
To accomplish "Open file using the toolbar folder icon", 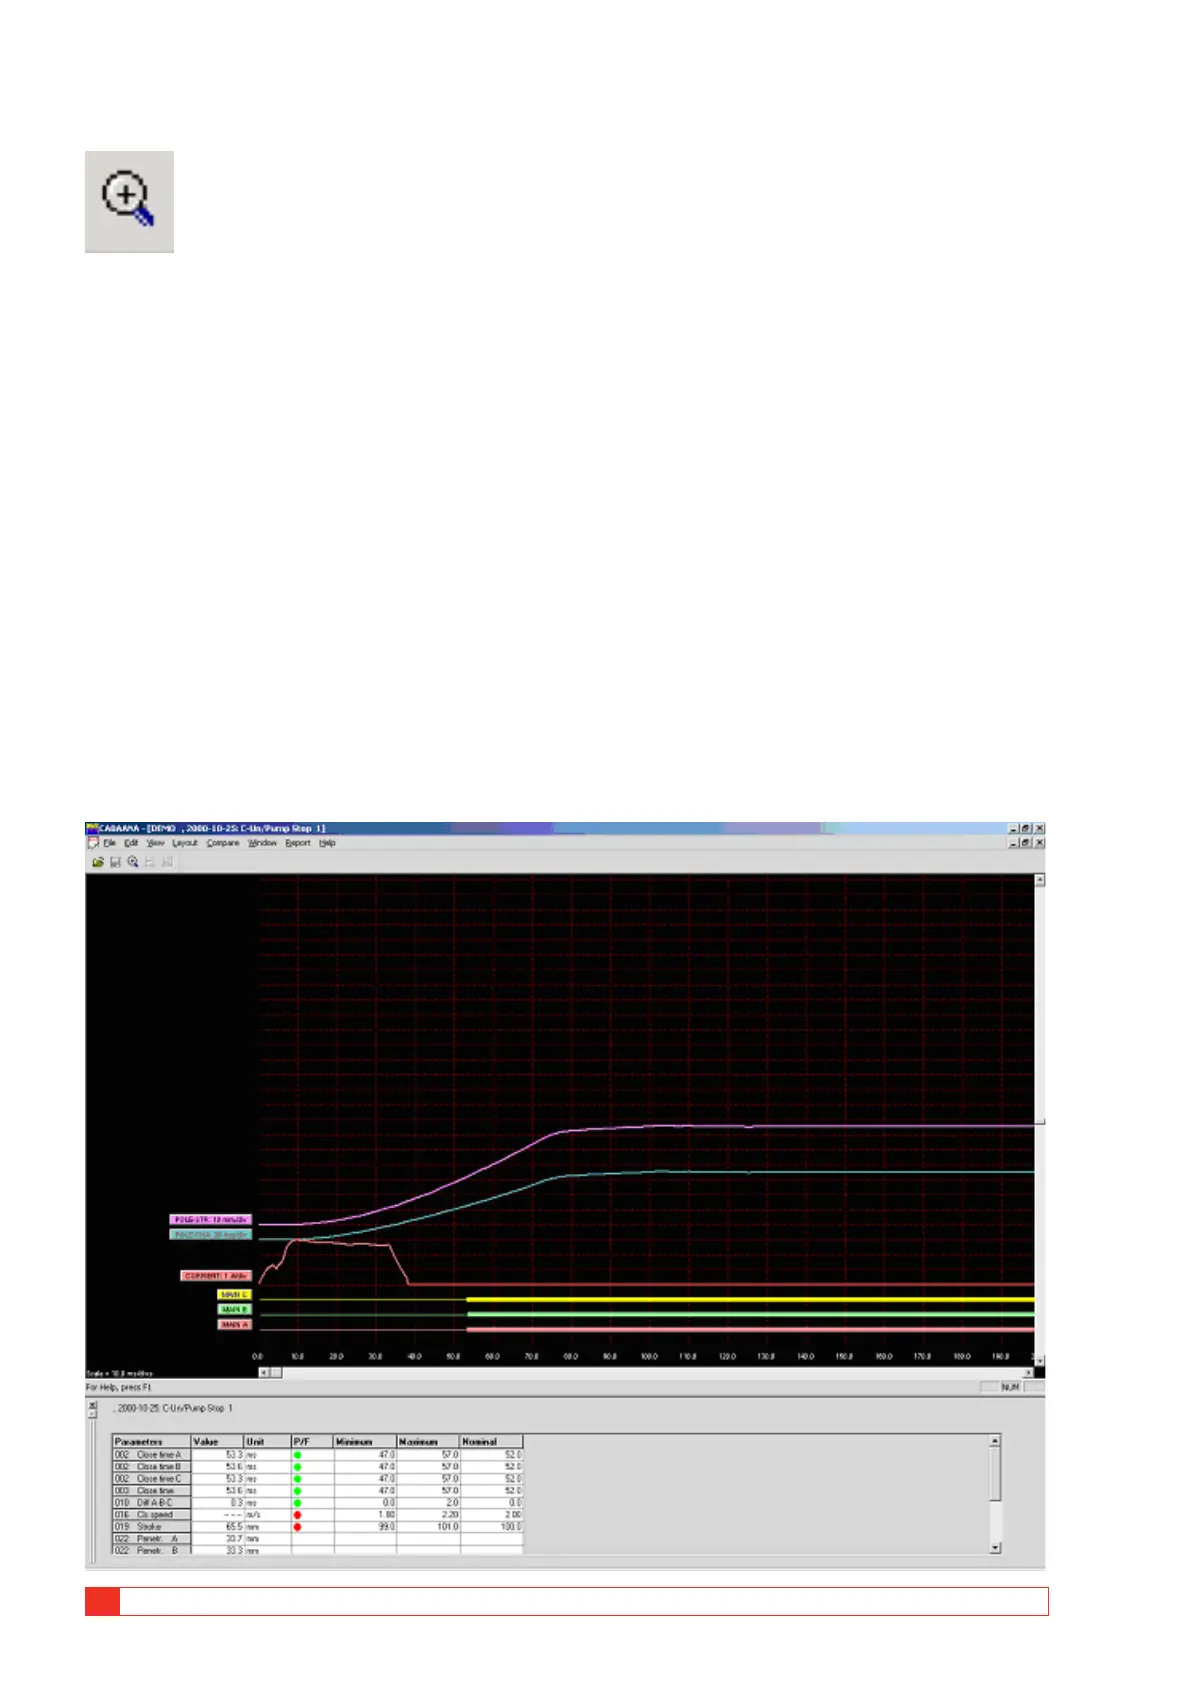I will point(98,862).
